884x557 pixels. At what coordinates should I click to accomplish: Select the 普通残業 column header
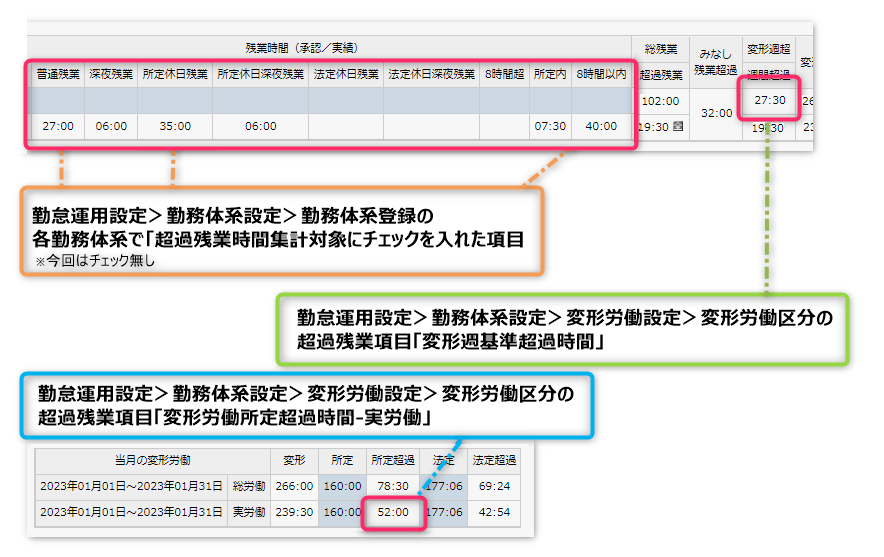click(59, 74)
